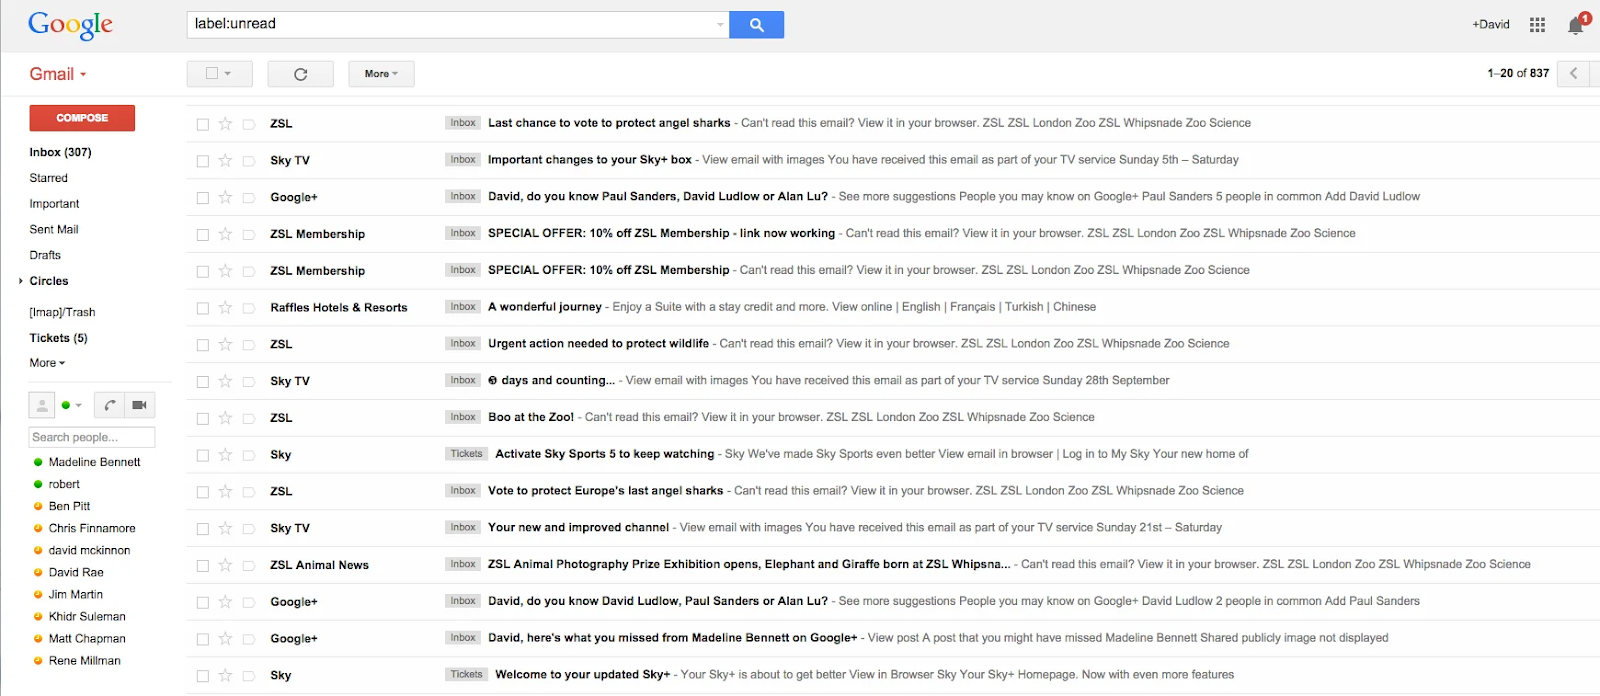Click the phone call icon in chat panel

[110, 405]
